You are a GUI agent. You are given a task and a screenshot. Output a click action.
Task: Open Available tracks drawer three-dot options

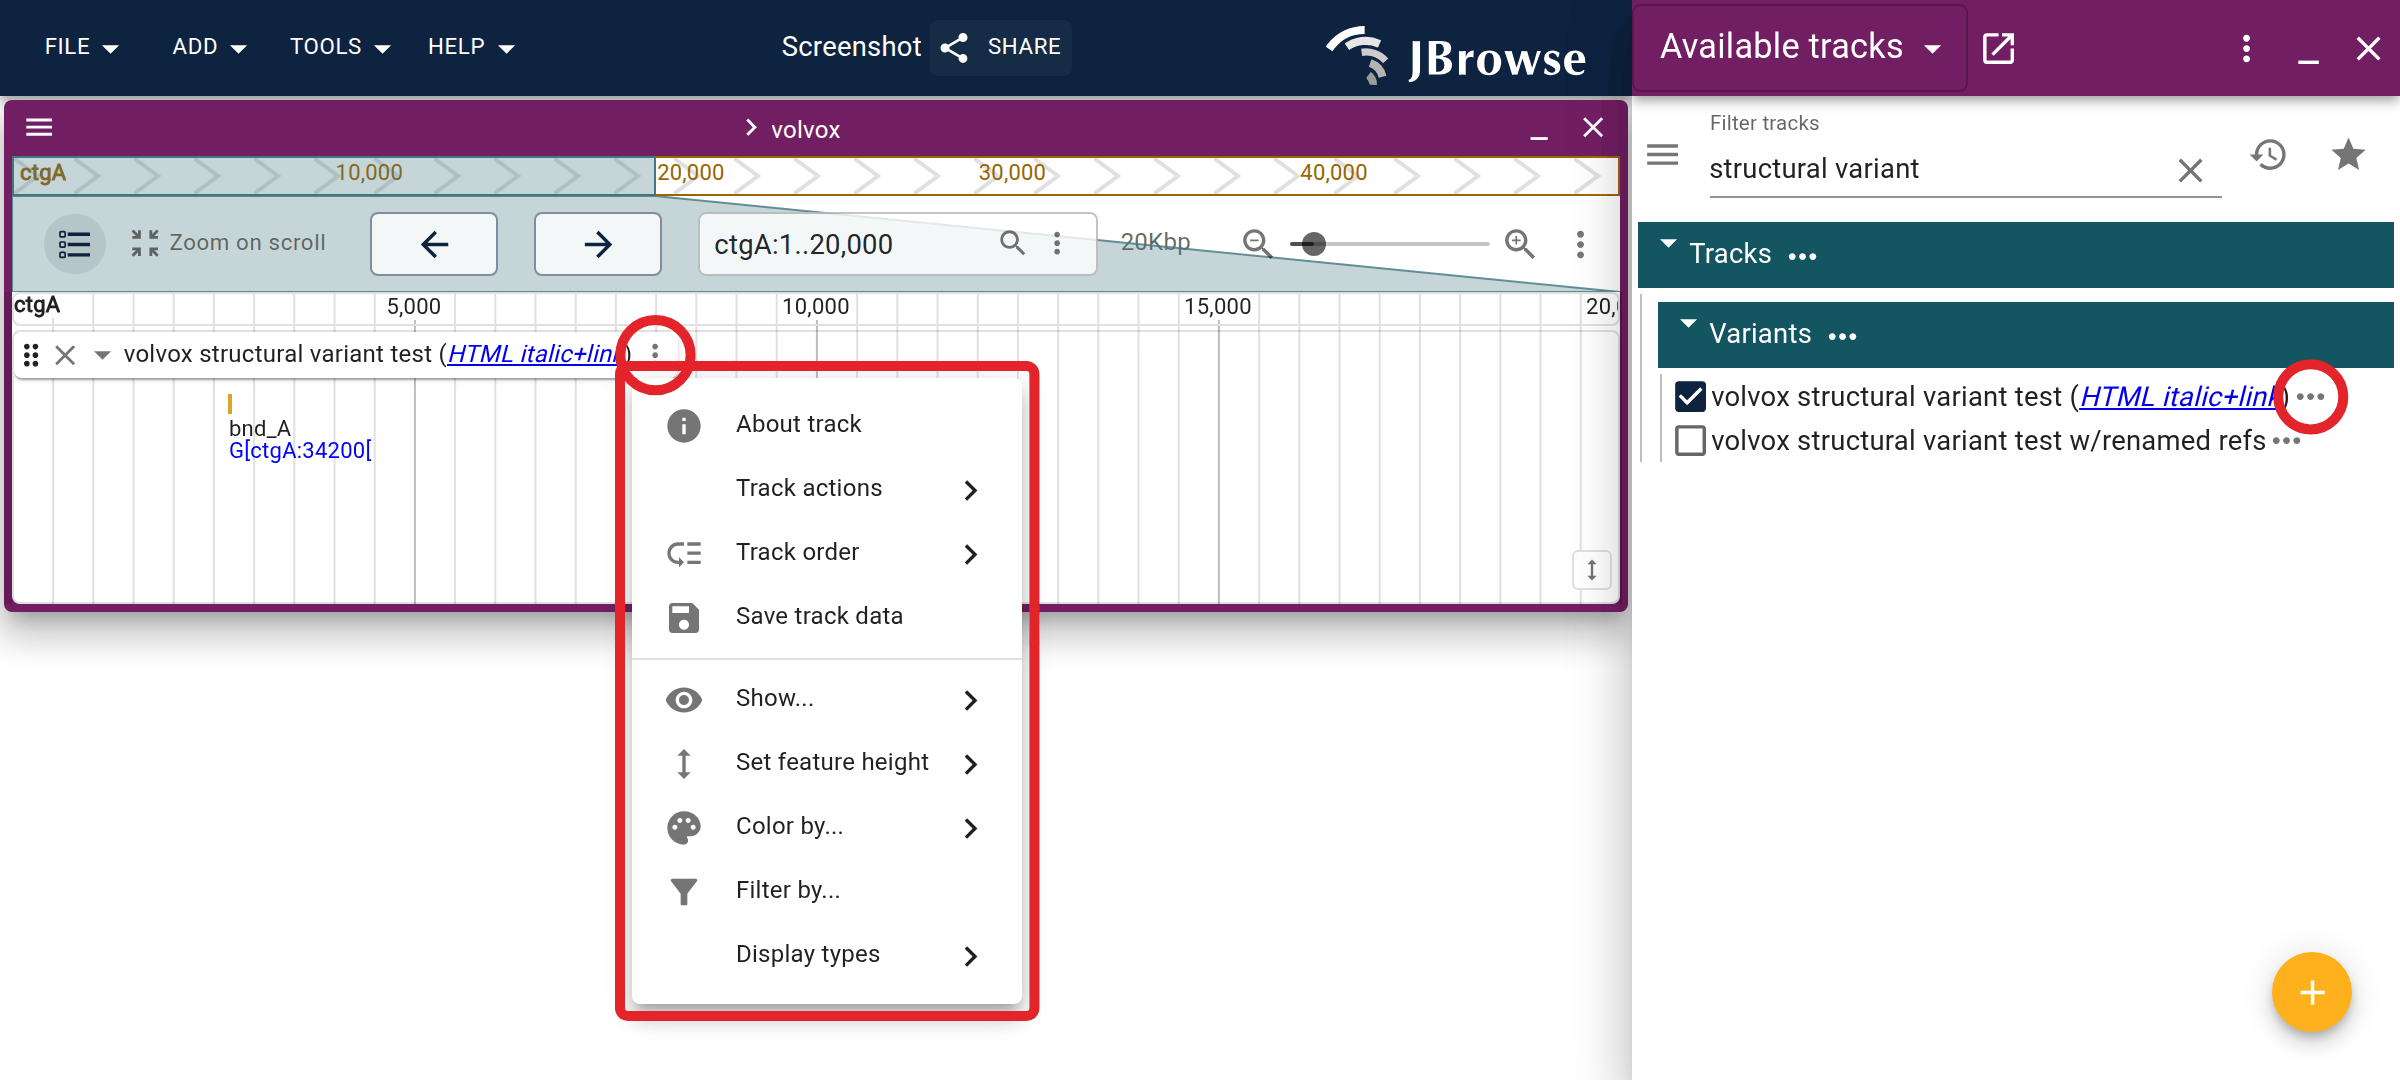(2246, 48)
